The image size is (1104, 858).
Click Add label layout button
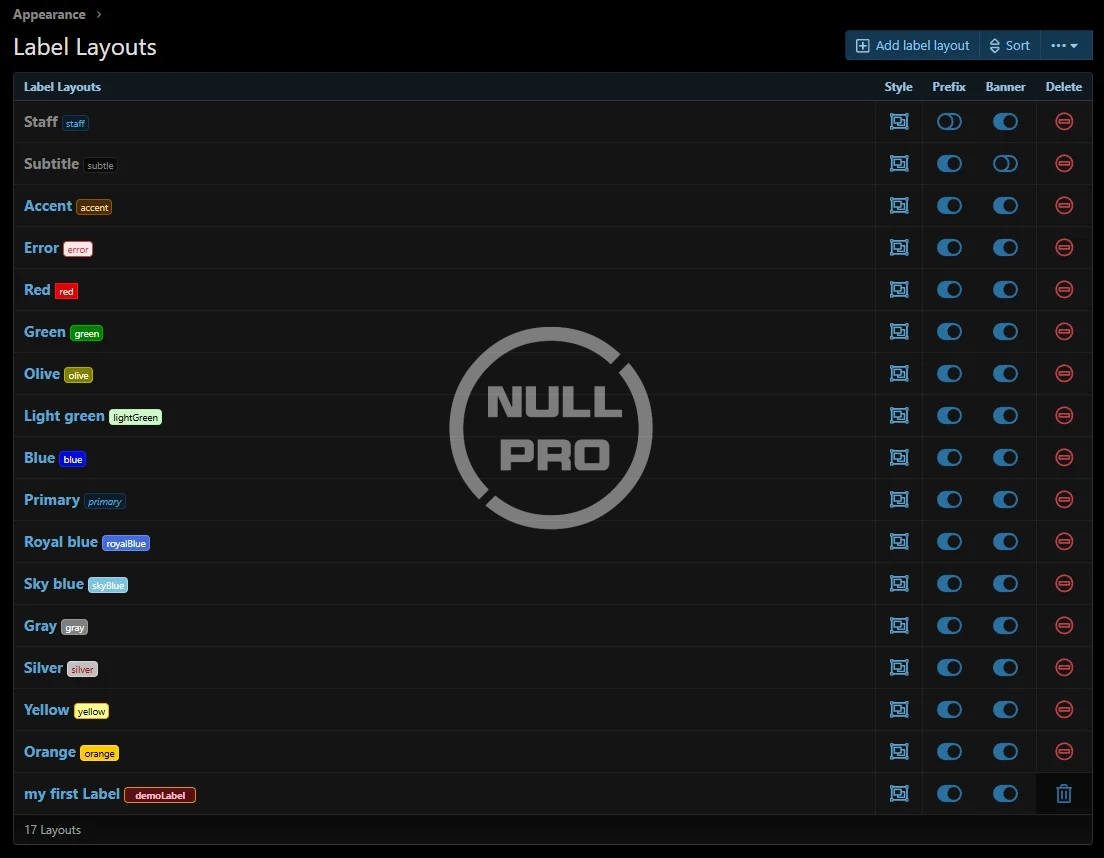pos(912,46)
